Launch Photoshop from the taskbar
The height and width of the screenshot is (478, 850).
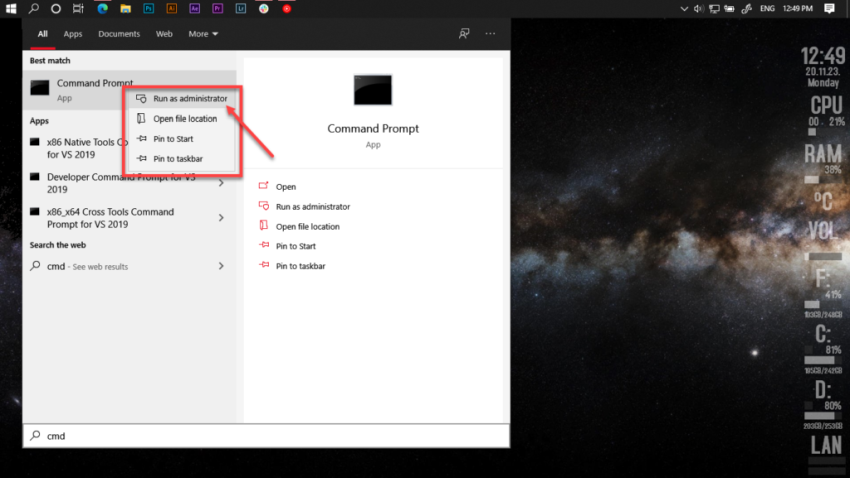click(x=148, y=9)
